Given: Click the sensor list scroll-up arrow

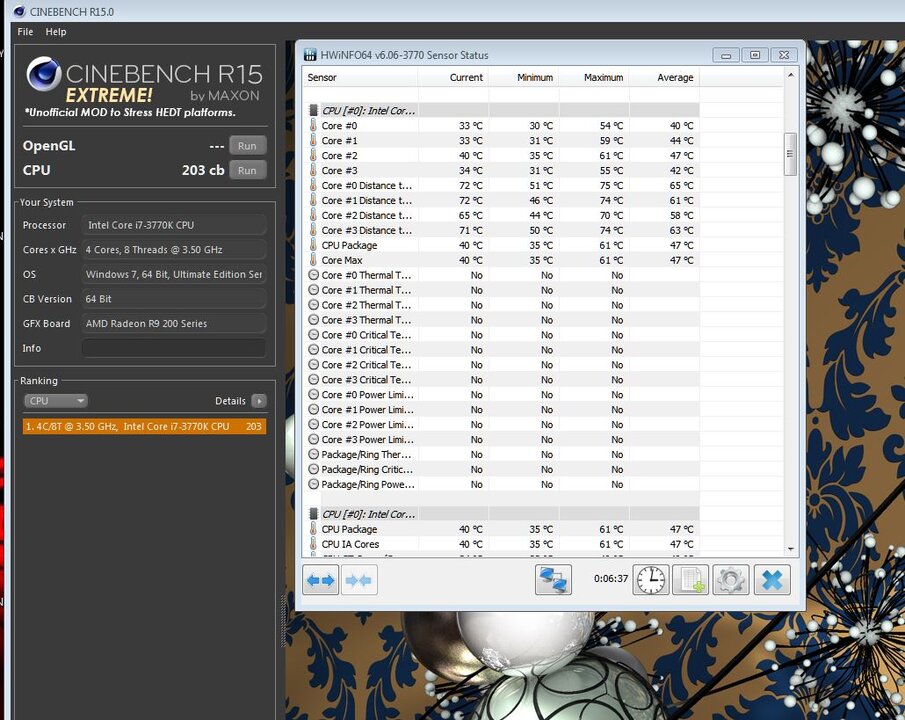Looking at the screenshot, I should coord(790,75).
